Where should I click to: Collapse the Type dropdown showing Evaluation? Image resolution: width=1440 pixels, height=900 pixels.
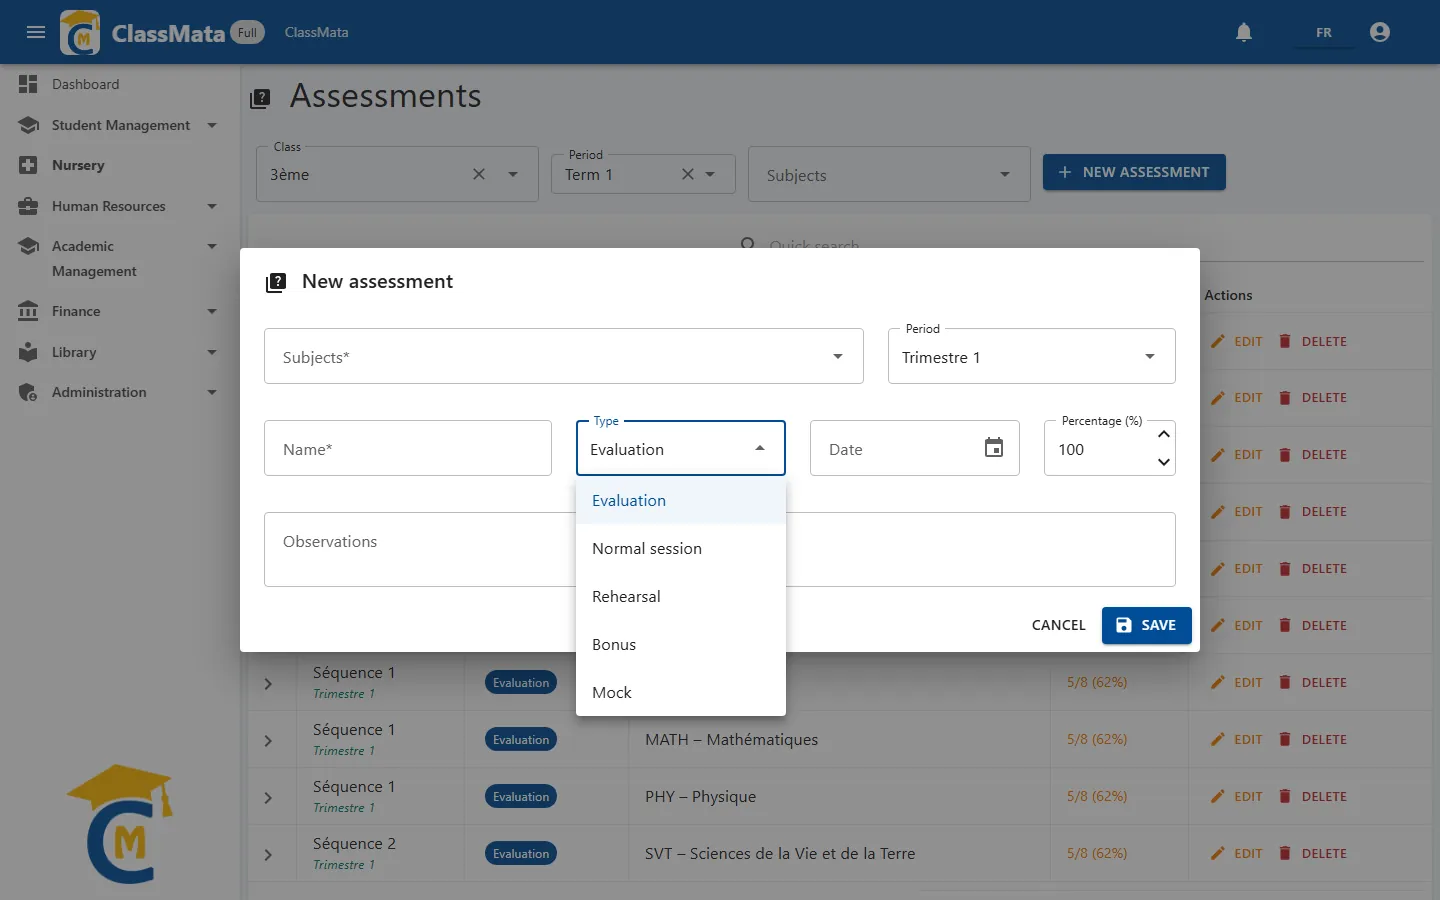(681, 448)
